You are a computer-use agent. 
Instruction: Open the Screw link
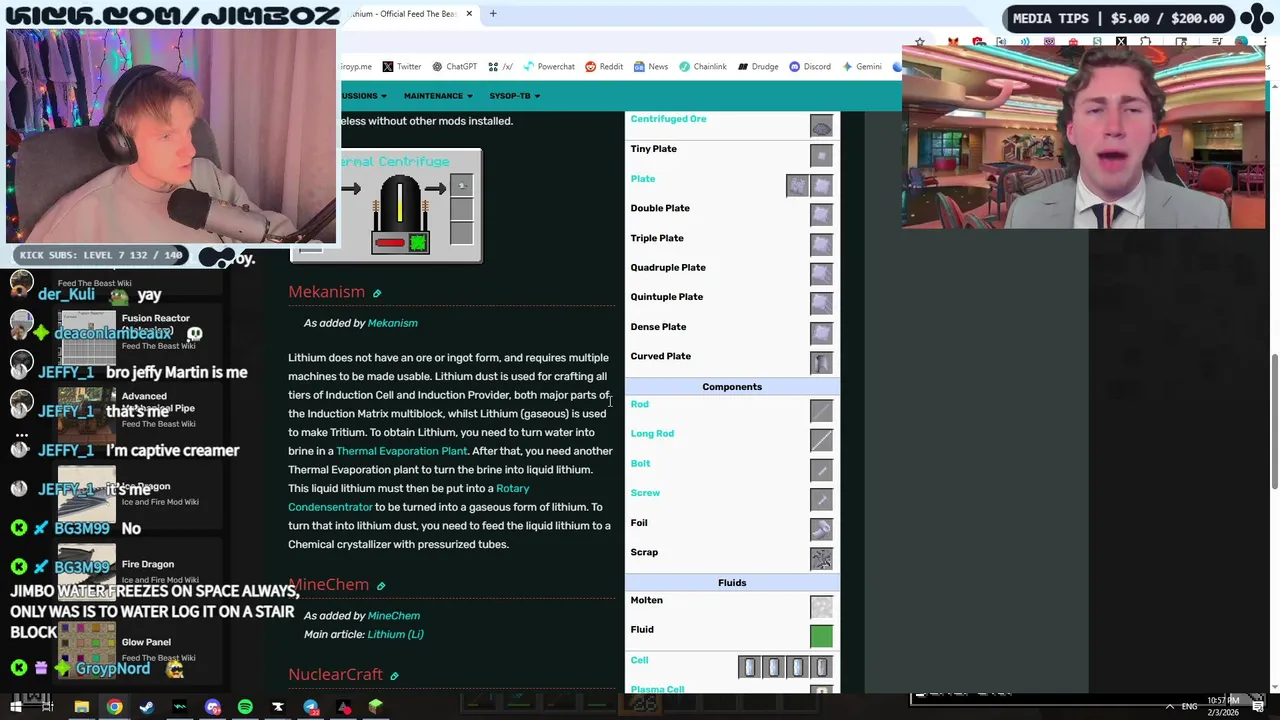[645, 493]
